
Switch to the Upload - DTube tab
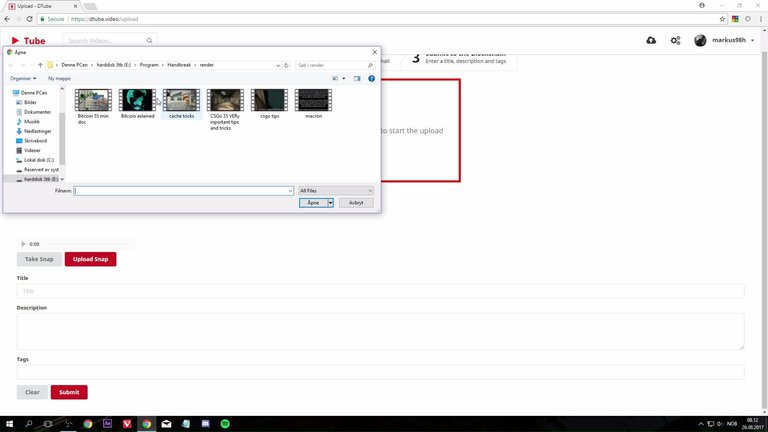click(43, 6)
